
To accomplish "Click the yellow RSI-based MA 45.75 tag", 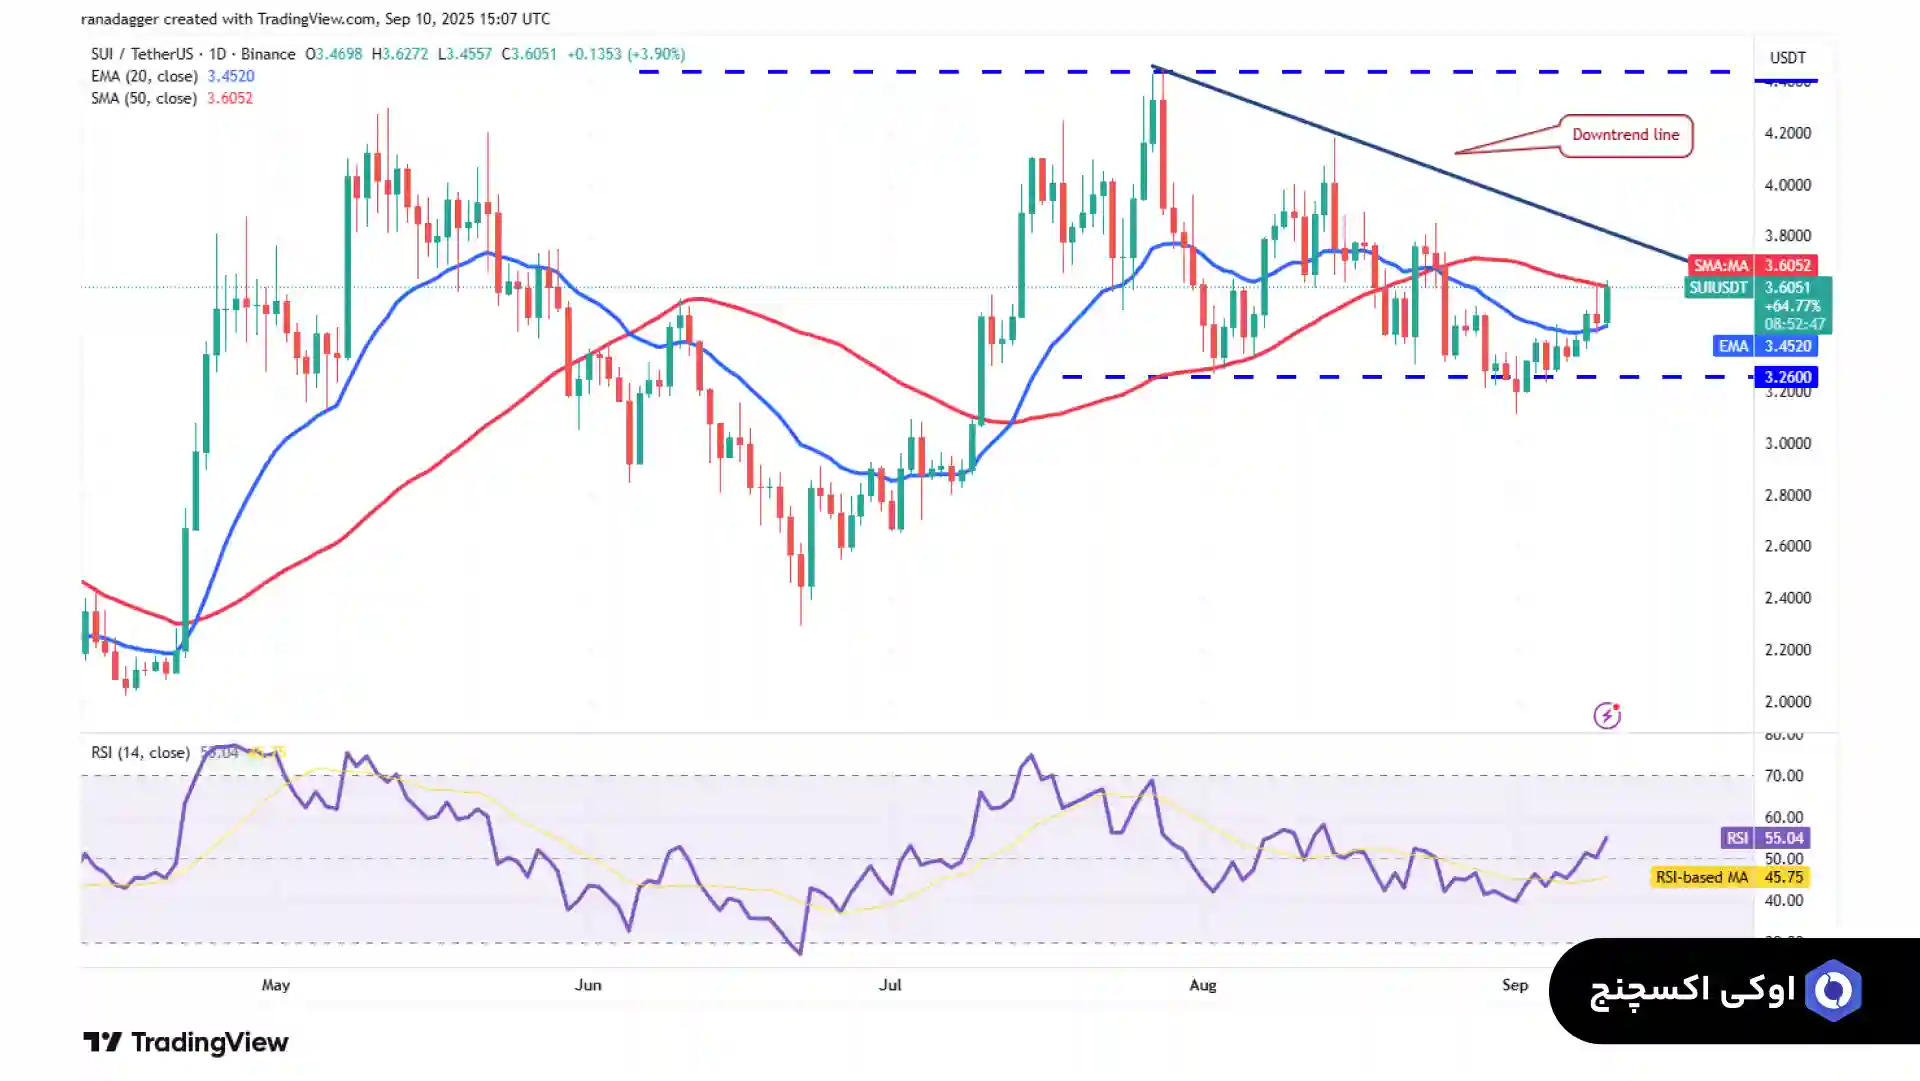I will click(1729, 877).
